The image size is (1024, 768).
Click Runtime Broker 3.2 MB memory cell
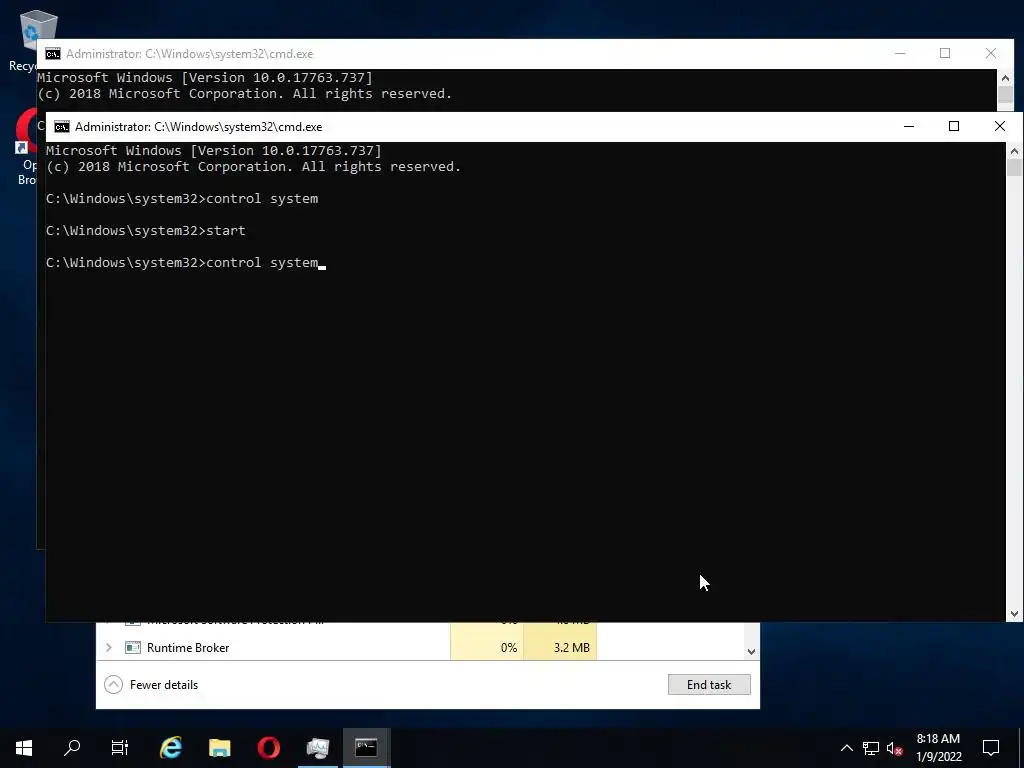tap(560, 648)
